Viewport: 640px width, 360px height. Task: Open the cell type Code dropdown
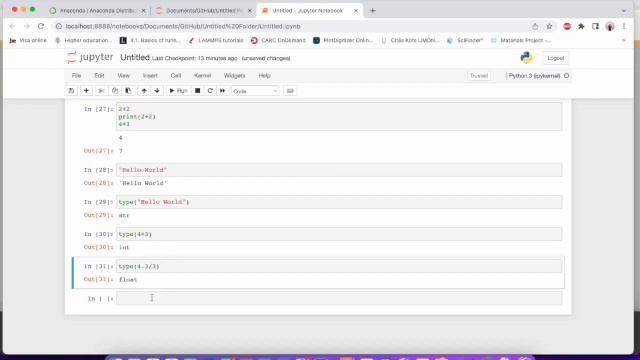pyautogui.click(x=255, y=91)
